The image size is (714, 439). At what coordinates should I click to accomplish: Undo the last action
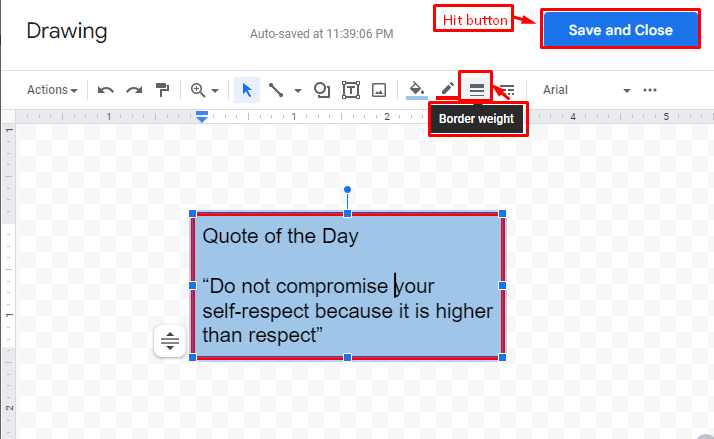[x=106, y=90]
